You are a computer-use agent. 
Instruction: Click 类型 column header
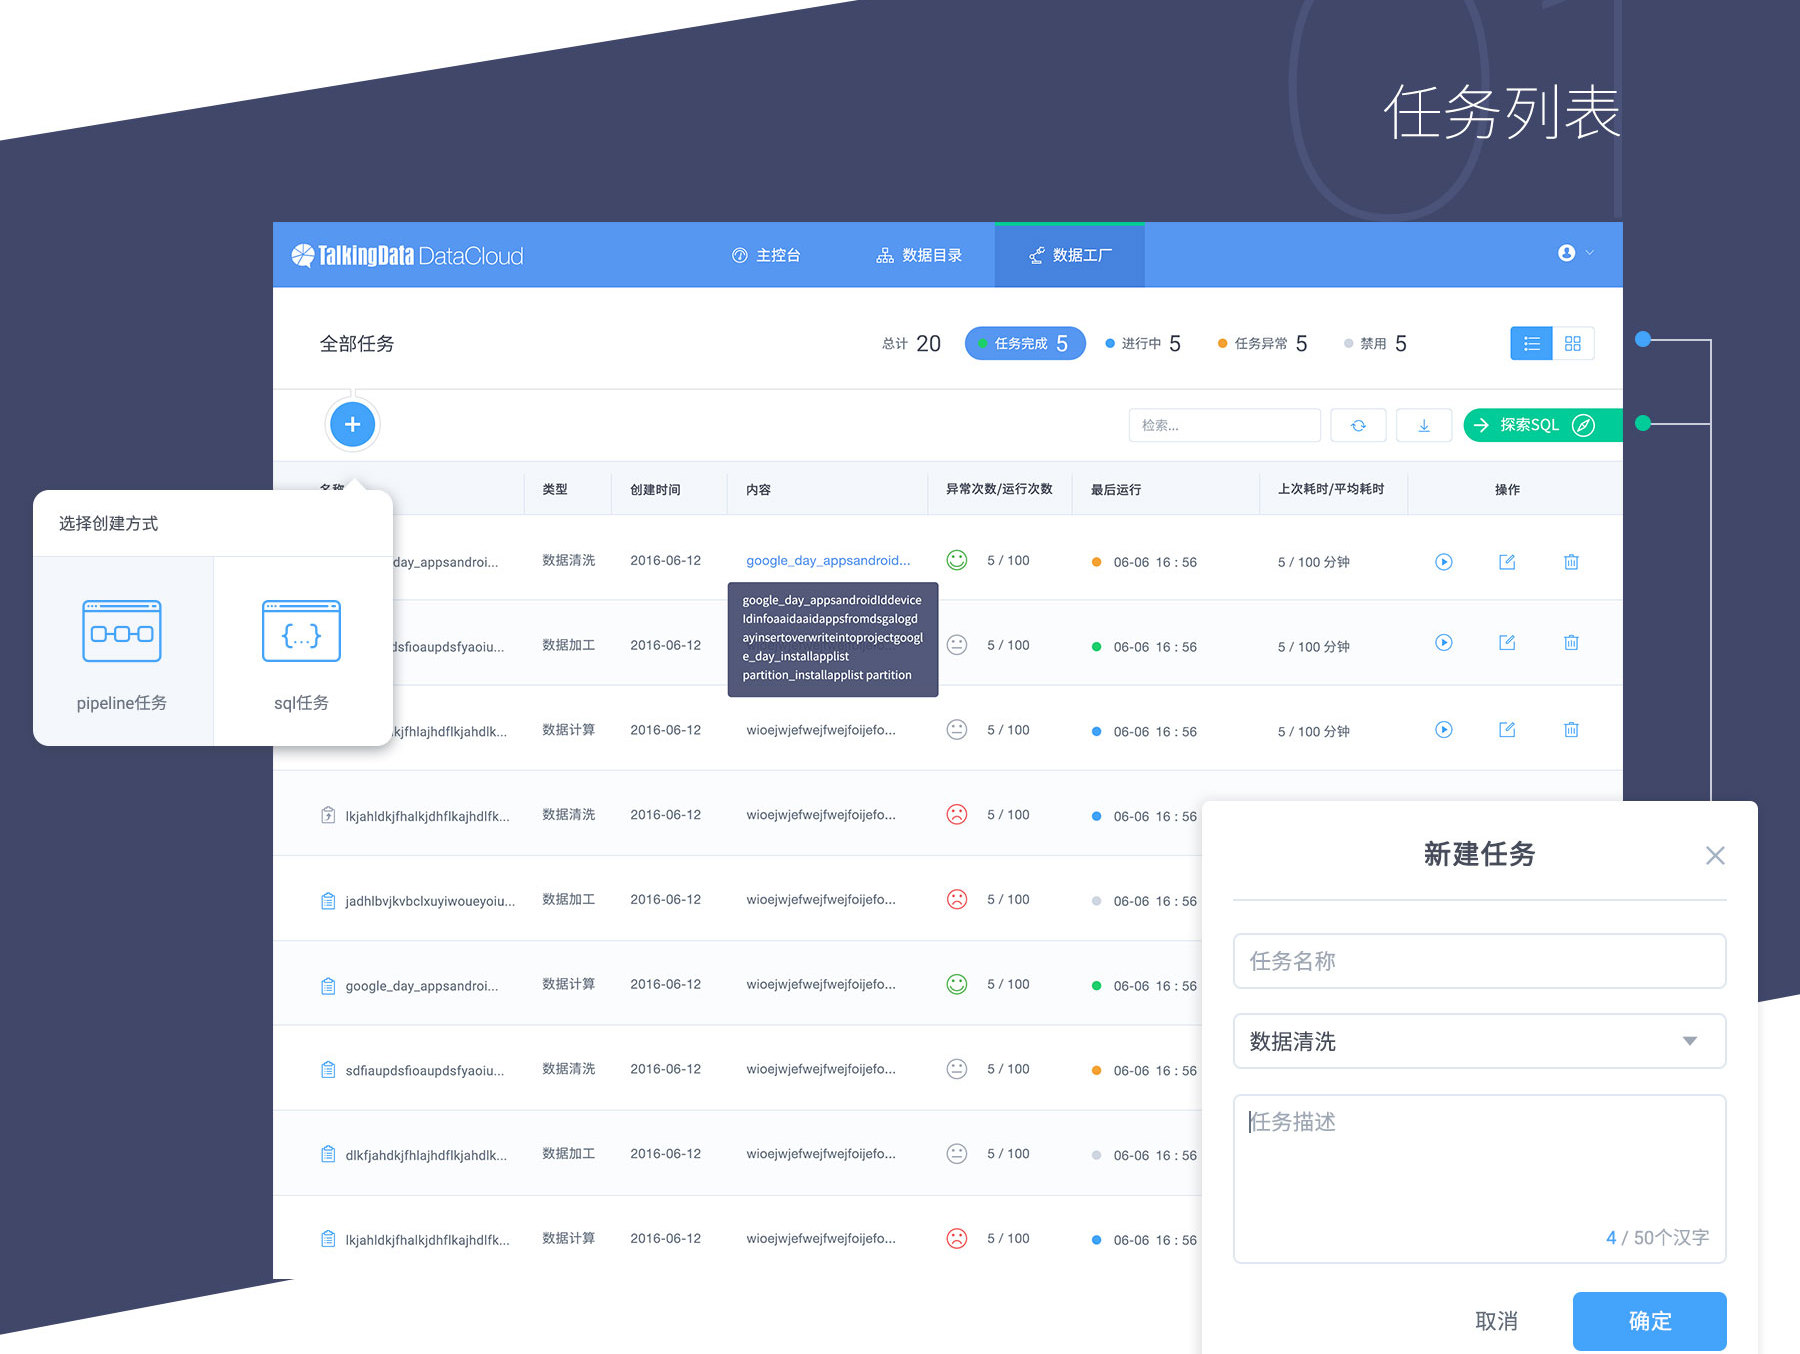(555, 489)
